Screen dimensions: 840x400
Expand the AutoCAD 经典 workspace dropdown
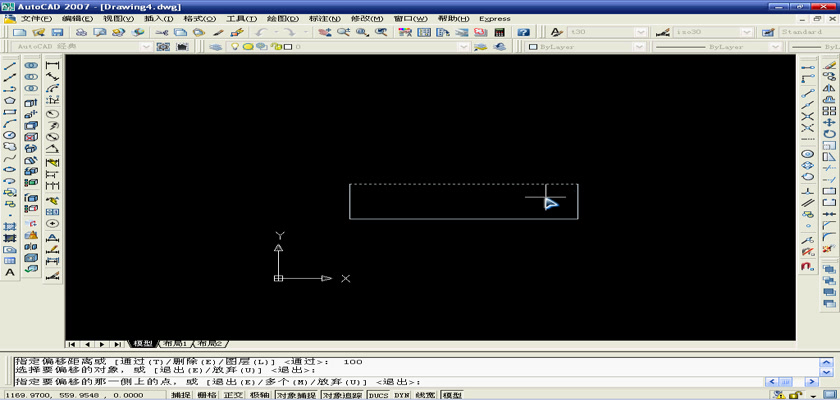pos(147,47)
